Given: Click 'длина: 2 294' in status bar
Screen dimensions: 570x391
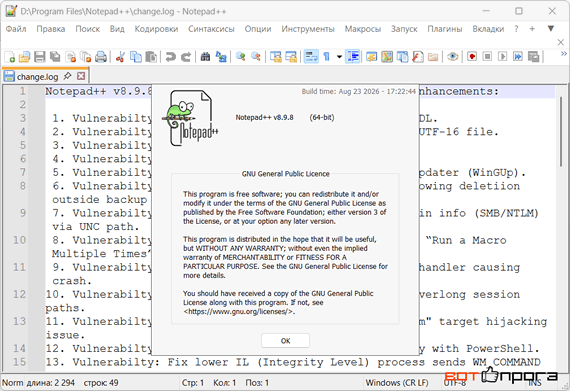Looking at the screenshot, I should click(x=51, y=383).
